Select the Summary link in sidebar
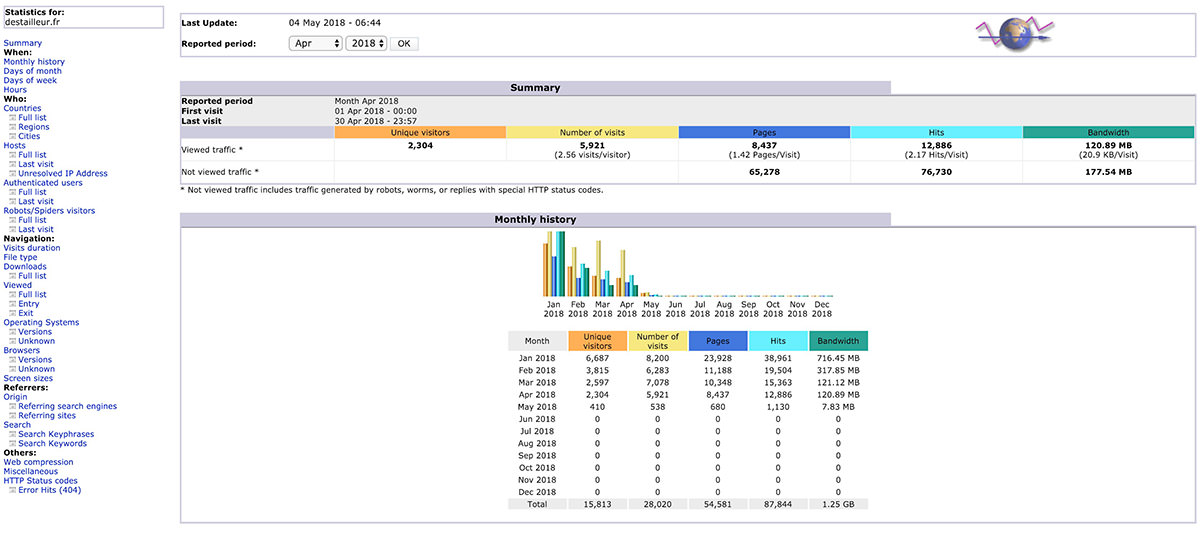 [x=23, y=43]
